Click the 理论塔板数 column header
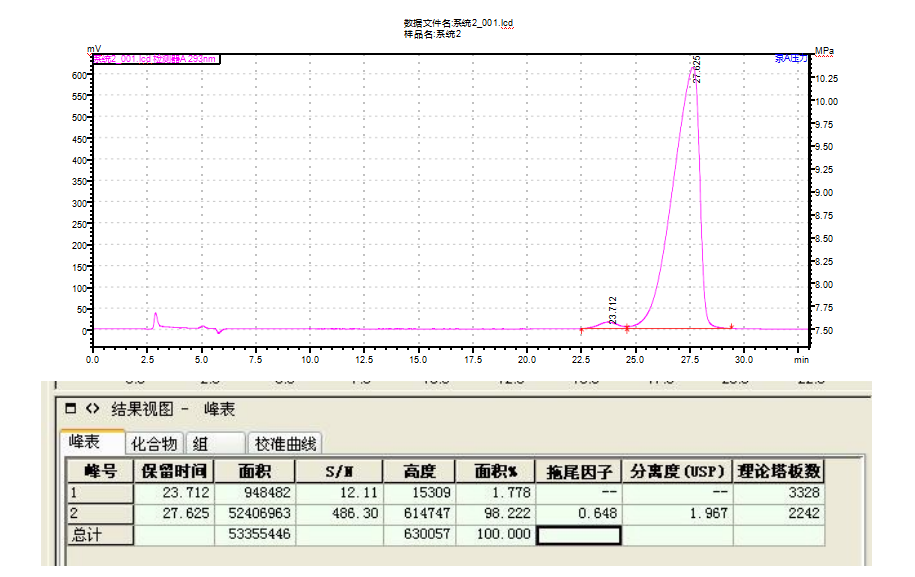915x577 pixels. (x=779, y=471)
